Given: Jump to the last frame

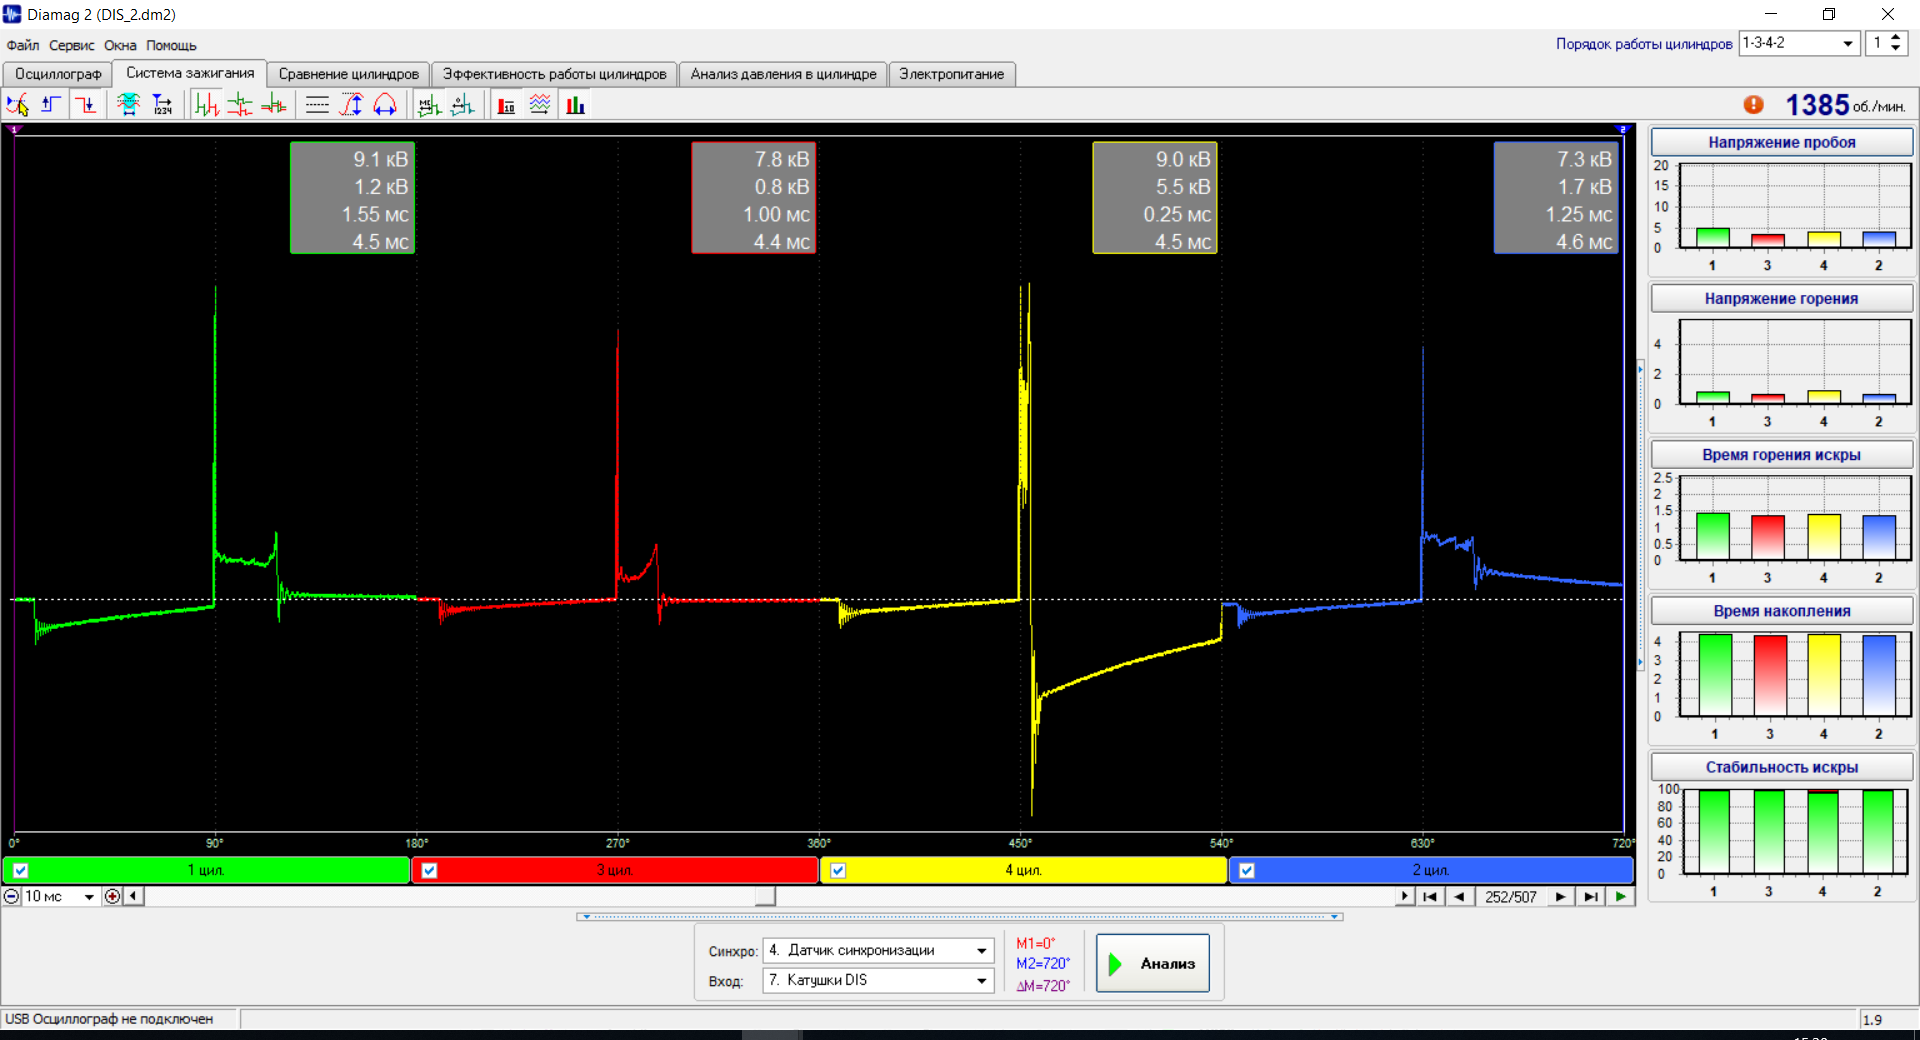Looking at the screenshot, I should [x=1590, y=897].
